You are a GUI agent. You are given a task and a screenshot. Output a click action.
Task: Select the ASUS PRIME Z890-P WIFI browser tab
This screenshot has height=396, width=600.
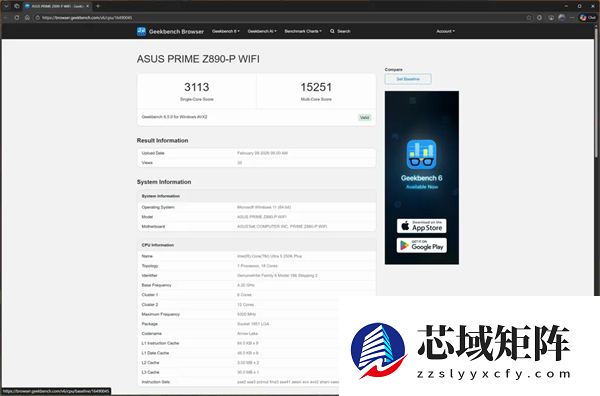pos(57,6)
